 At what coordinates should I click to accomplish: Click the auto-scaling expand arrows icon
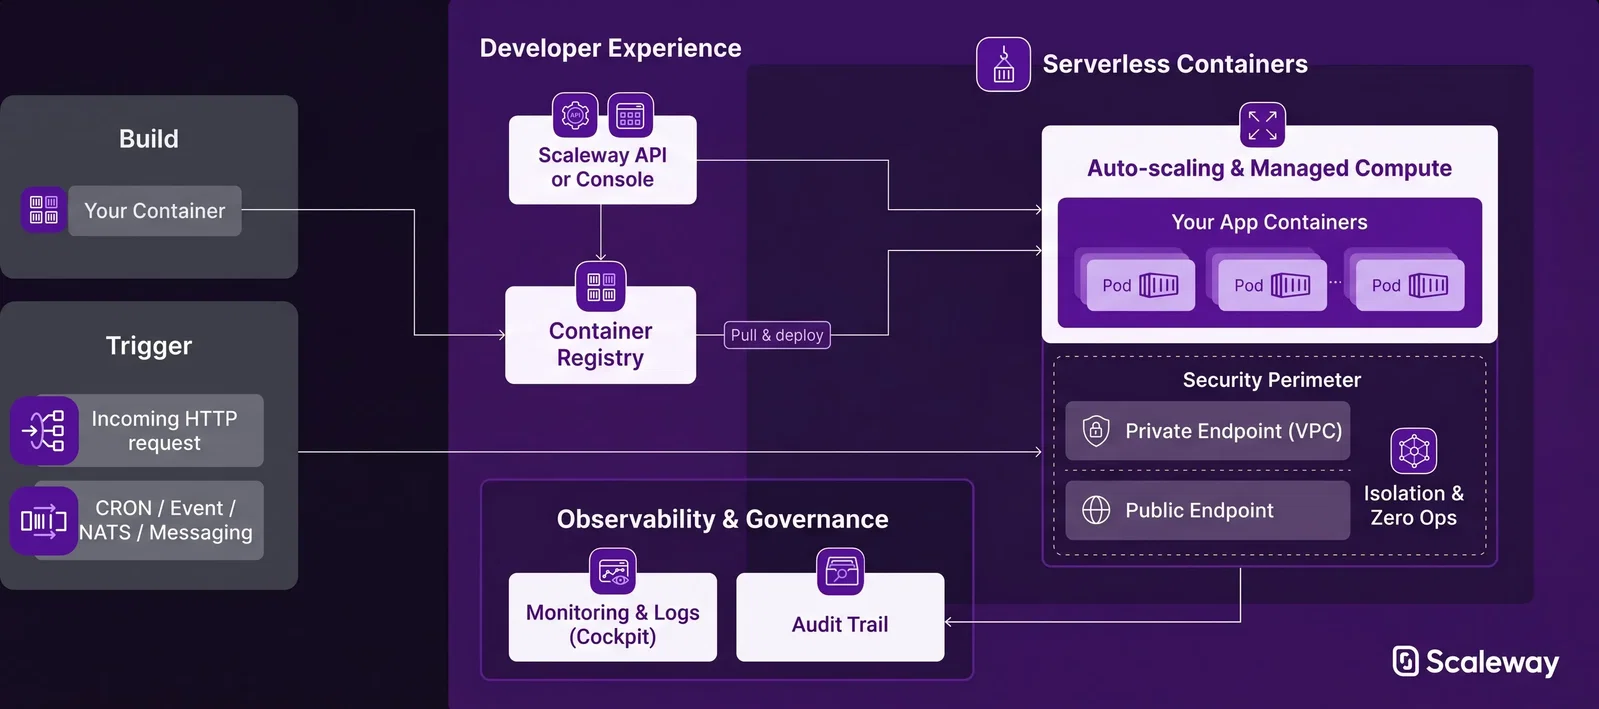1262,125
